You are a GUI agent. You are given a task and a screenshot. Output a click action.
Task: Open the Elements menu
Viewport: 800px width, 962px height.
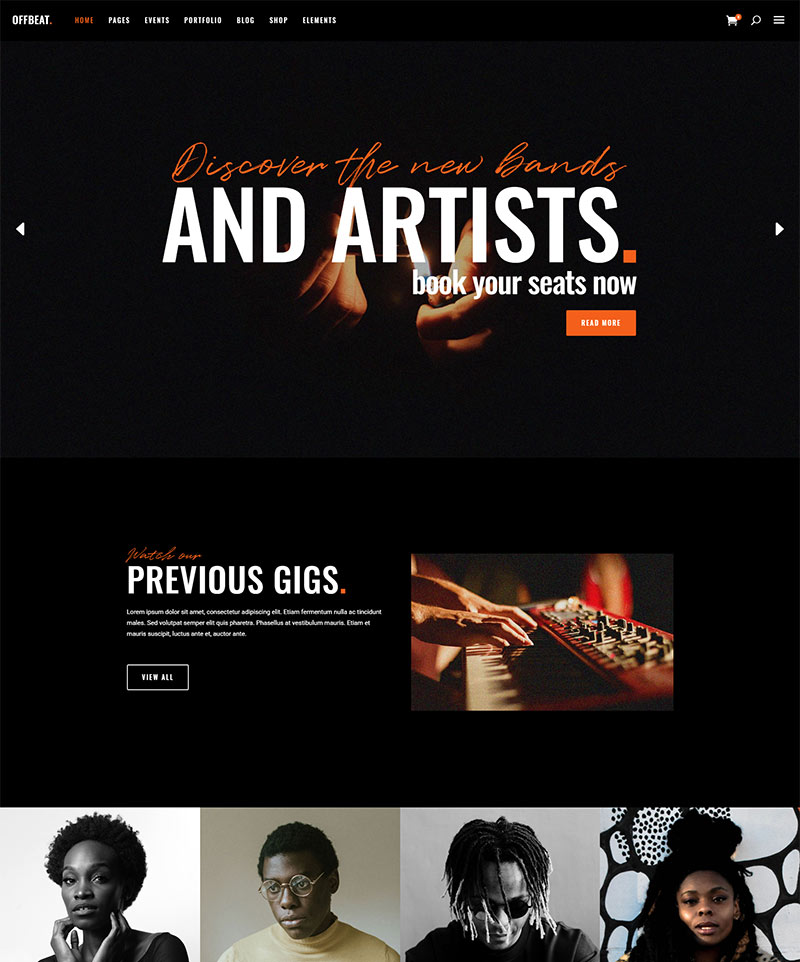coord(320,20)
